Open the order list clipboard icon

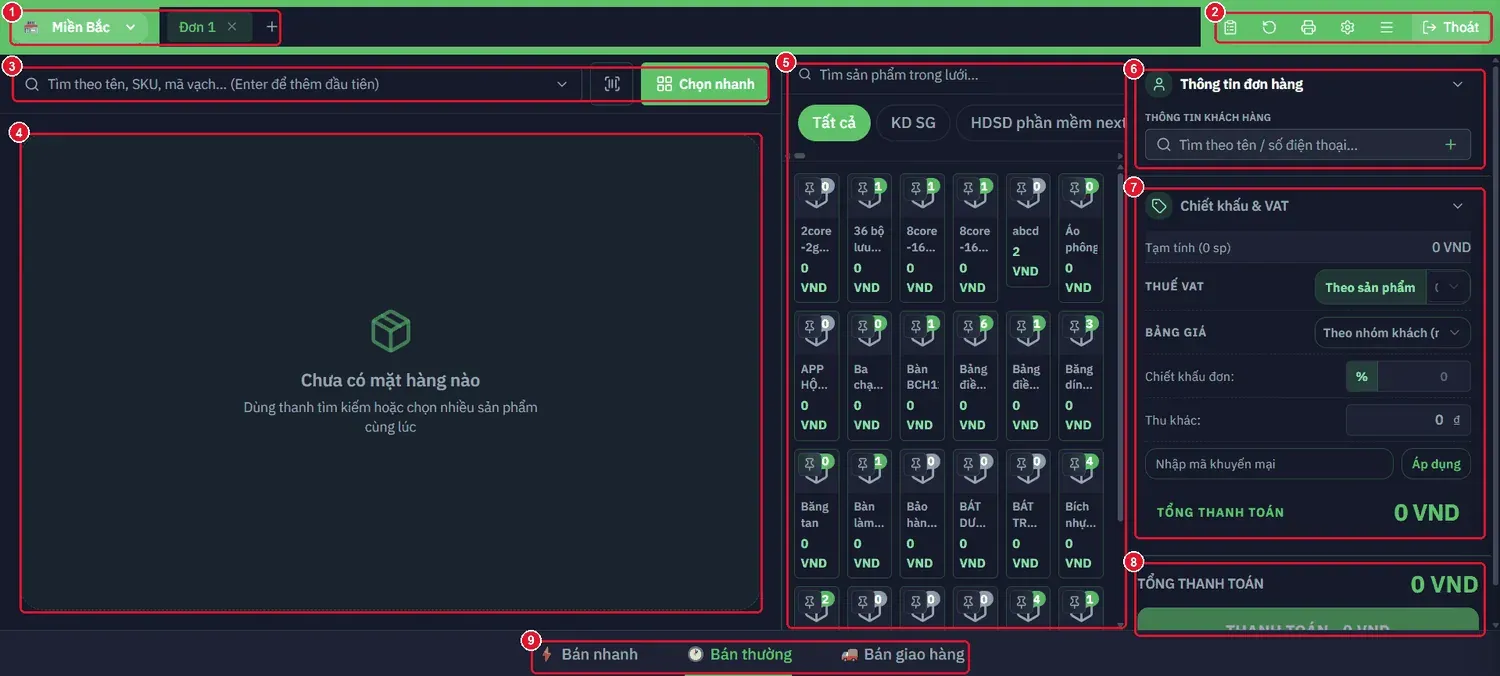pos(1230,27)
